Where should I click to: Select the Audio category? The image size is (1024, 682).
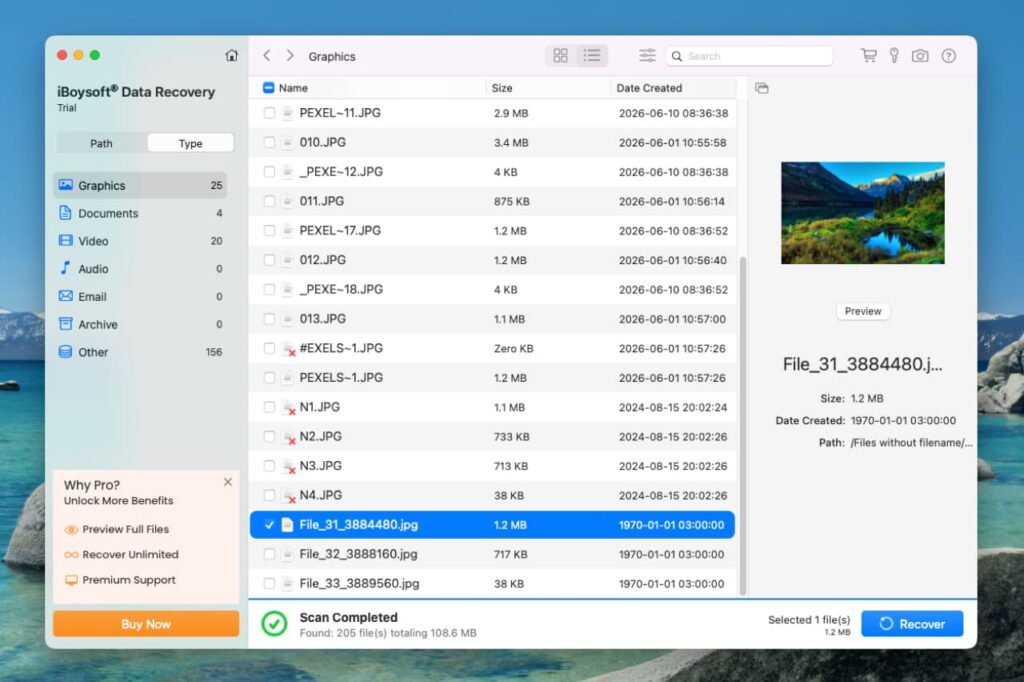coord(140,268)
